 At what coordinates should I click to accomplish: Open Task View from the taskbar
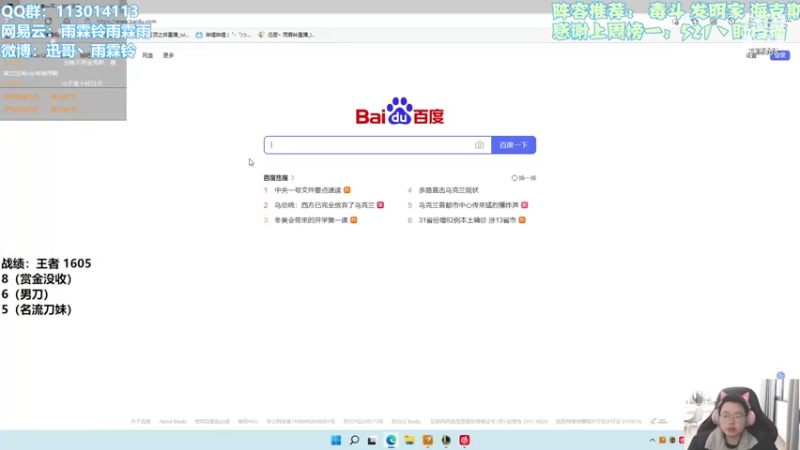tap(372, 440)
